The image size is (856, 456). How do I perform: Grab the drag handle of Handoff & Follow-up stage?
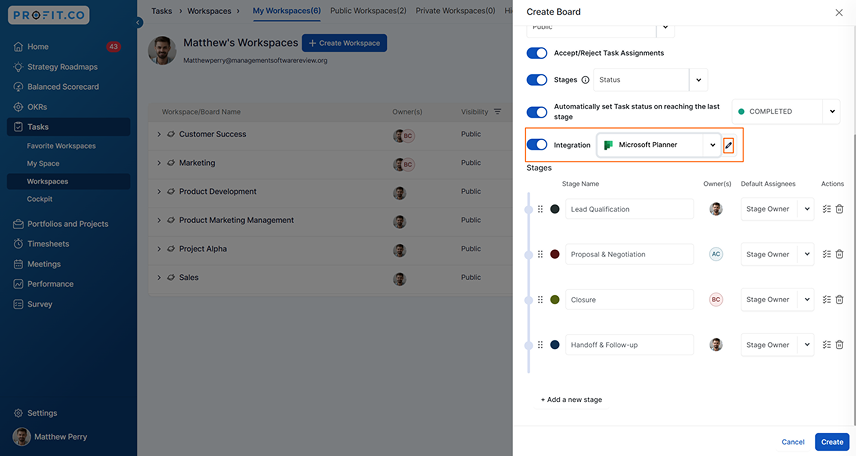pos(540,345)
